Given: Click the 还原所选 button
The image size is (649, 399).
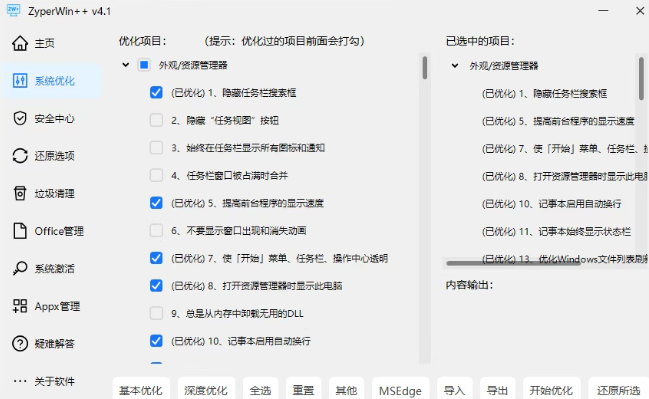Looking at the screenshot, I should (x=618, y=389).
